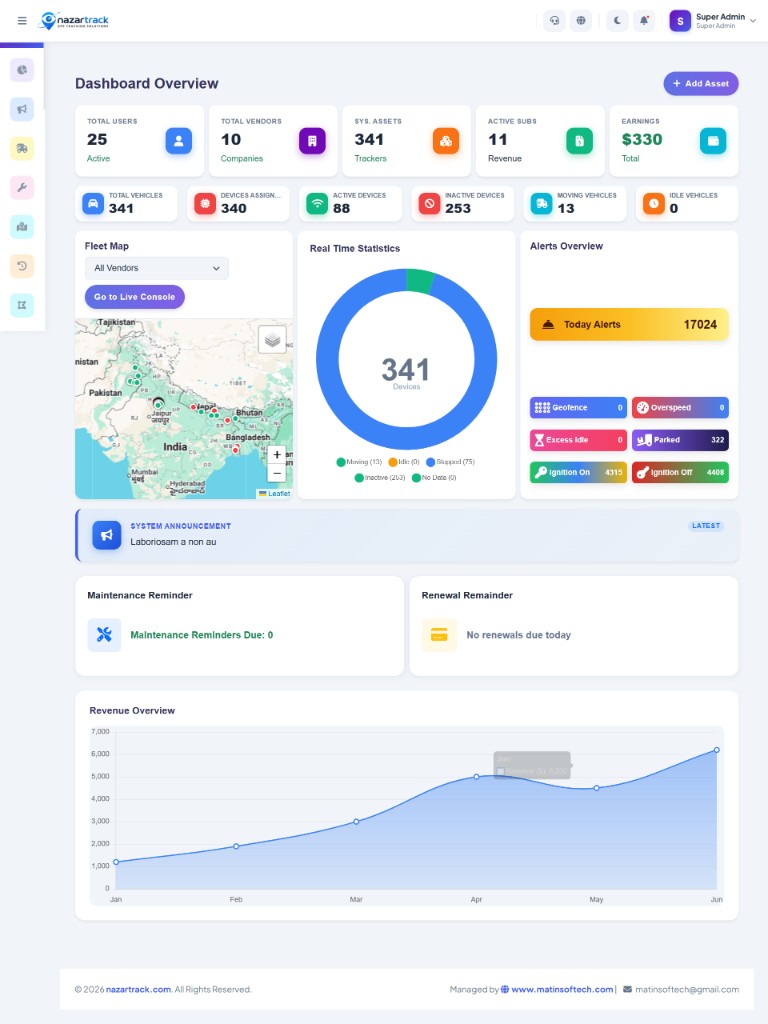Screen dimensions: 768x1024
Task: Open the Ignition Off alerts tile
Action: pyautogui.click(x=680, y=472)
